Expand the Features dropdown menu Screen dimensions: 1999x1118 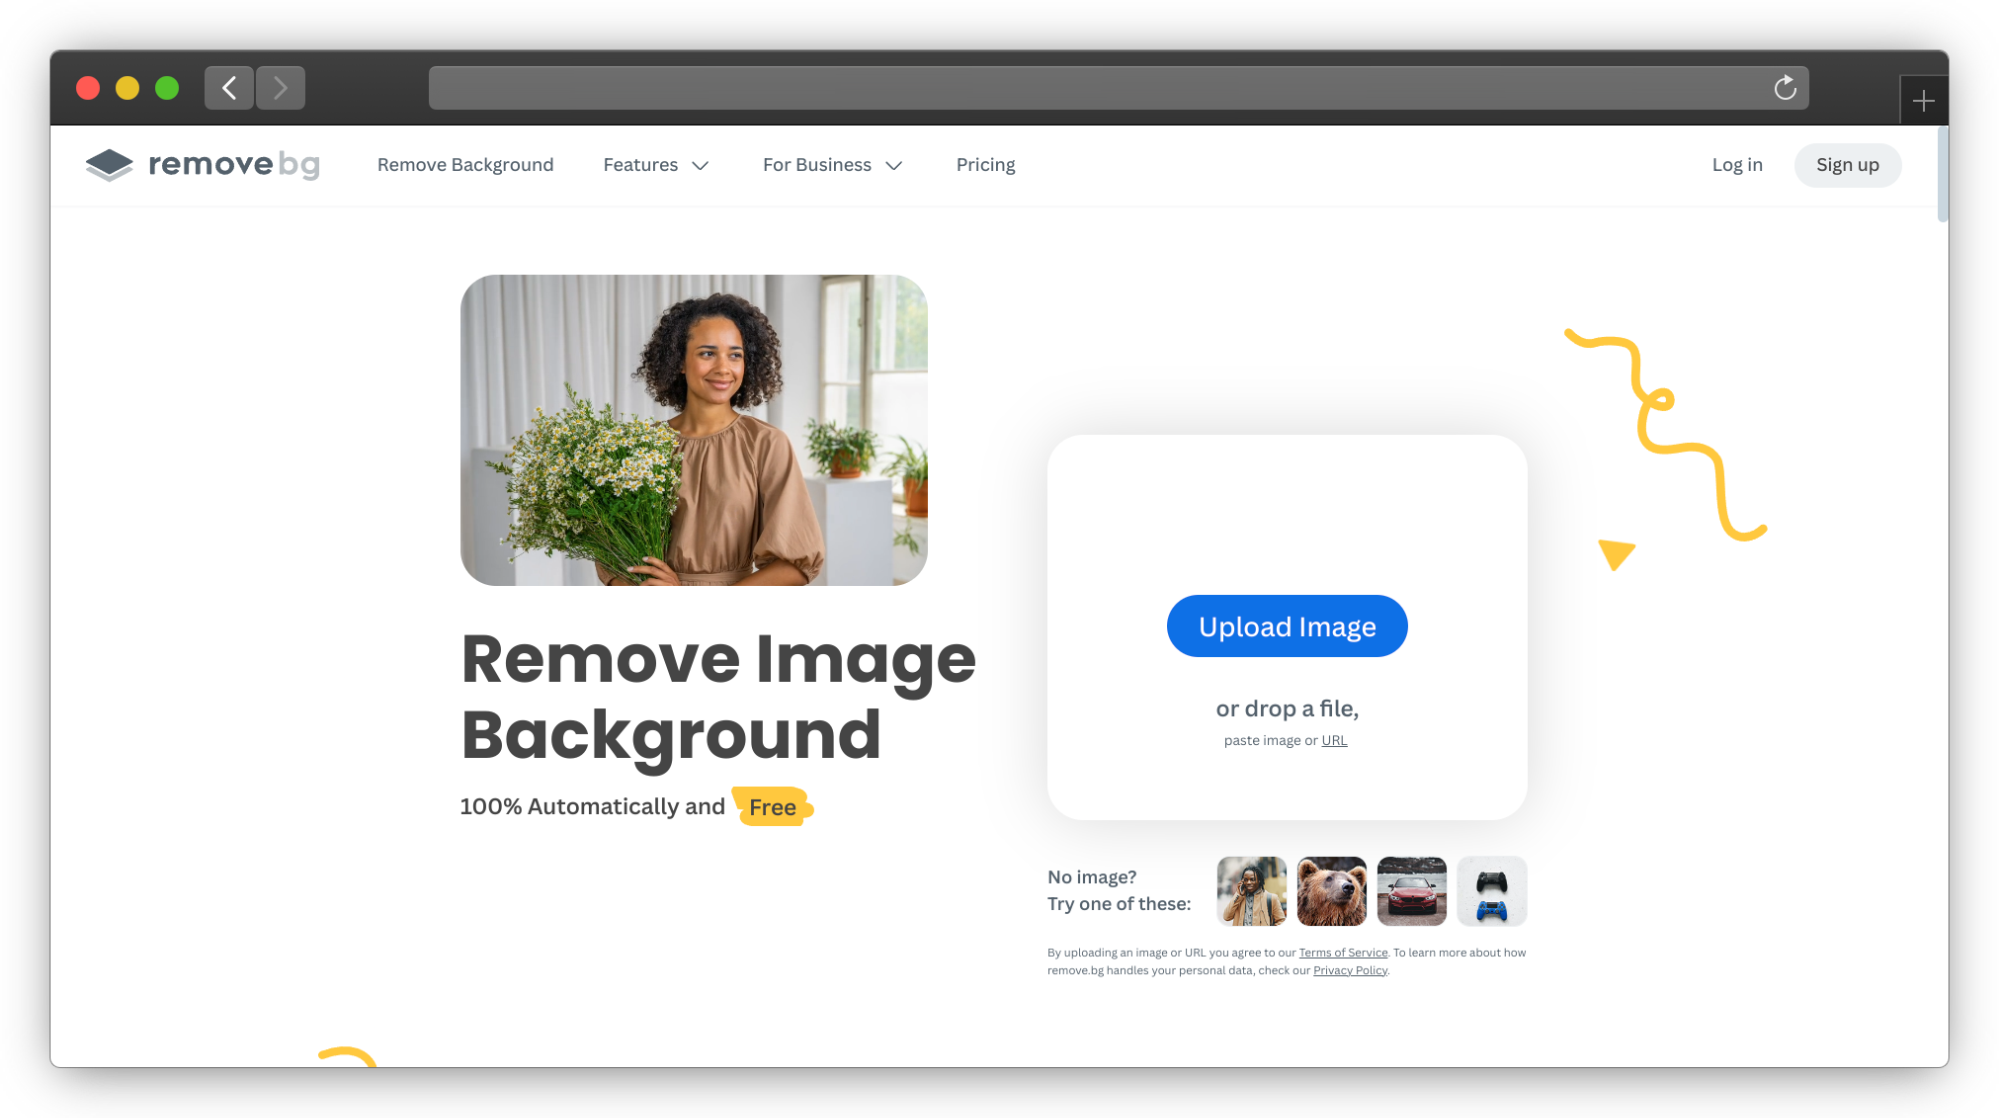click(656, 165)
